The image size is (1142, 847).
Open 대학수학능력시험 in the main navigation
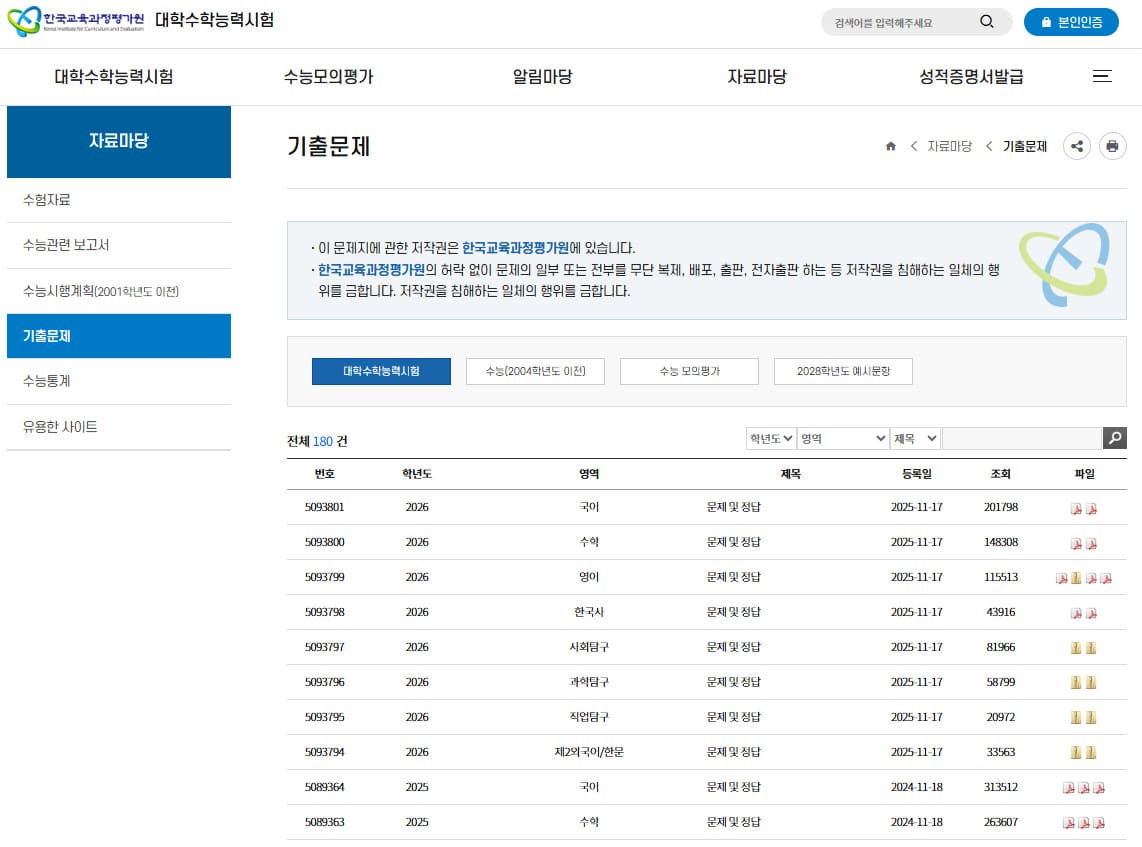(x=114, y=76)
